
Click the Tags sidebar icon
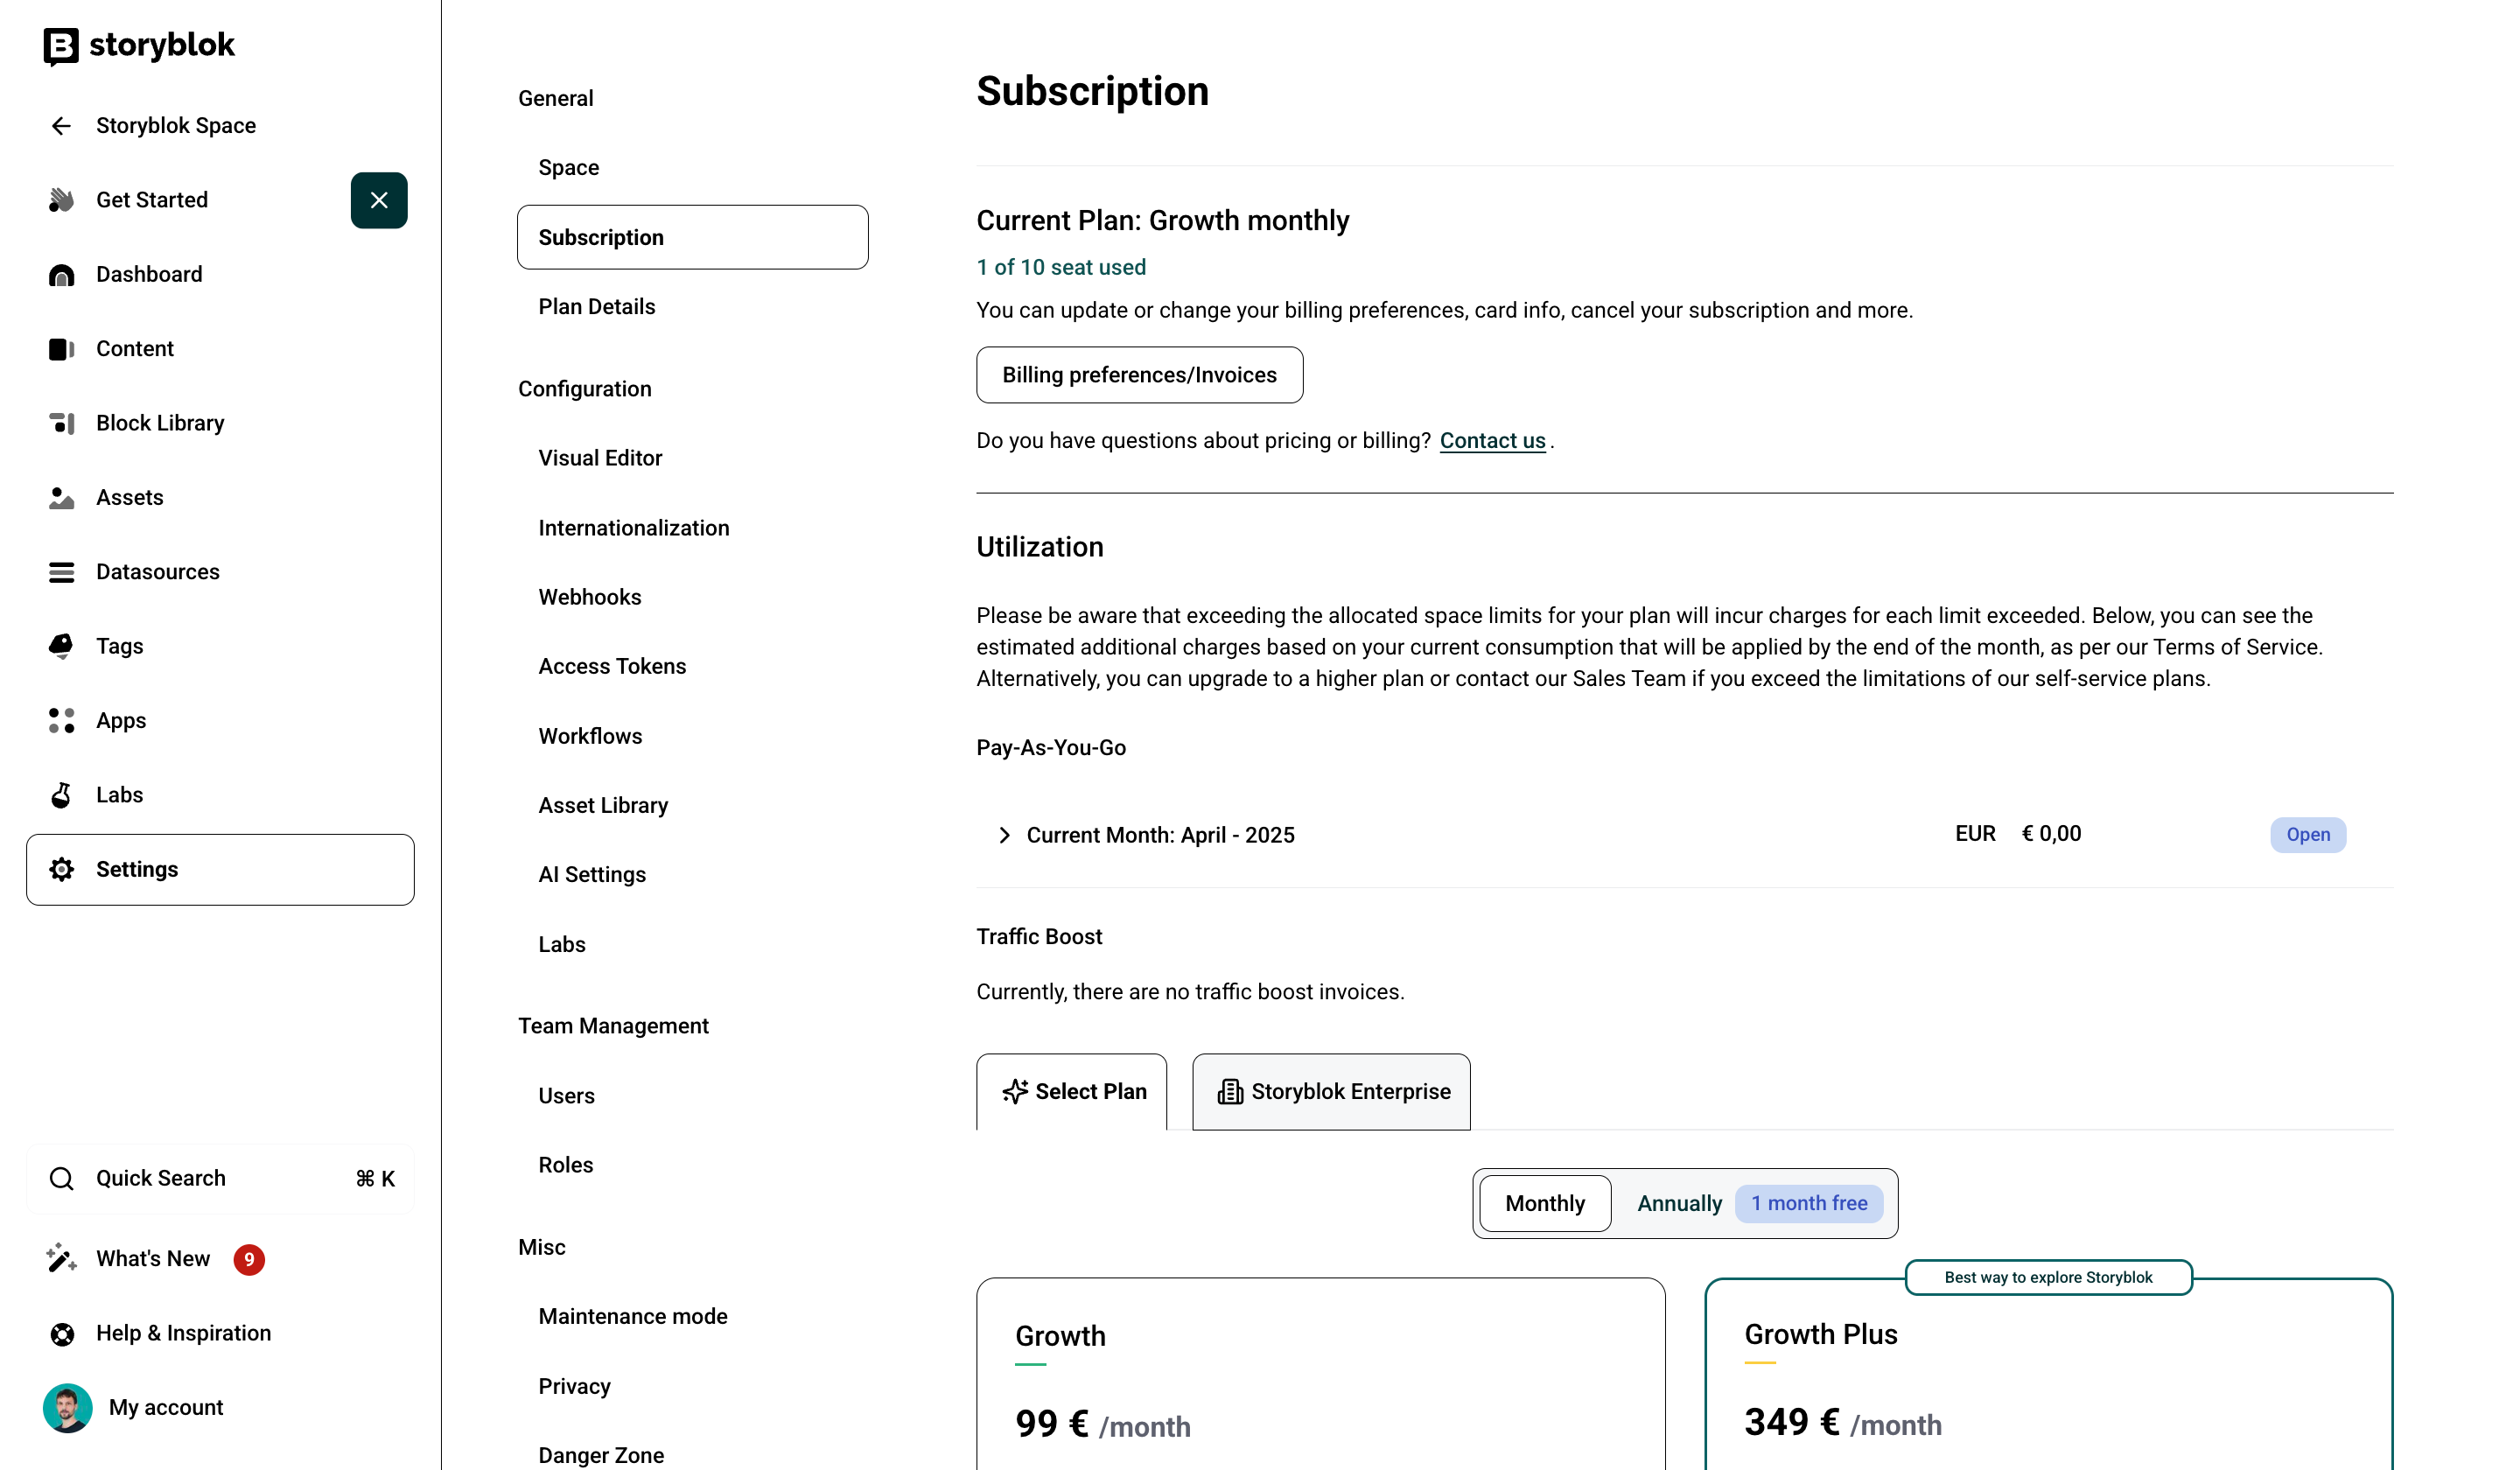pyautogui.click(x=61, y=646)
